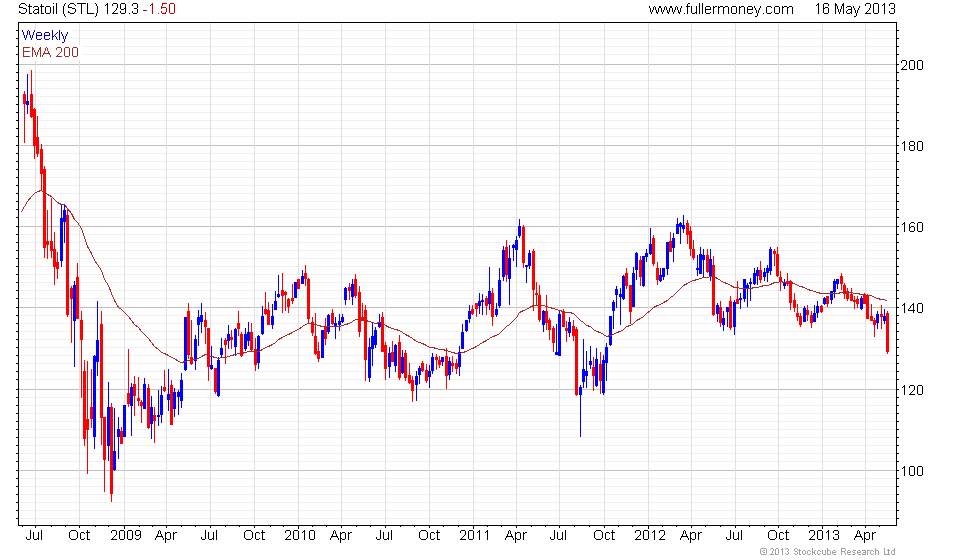Viewport: 980px width, 560px height.
Task: Click the 16 May 2013 date
Action: click(854, 9)
